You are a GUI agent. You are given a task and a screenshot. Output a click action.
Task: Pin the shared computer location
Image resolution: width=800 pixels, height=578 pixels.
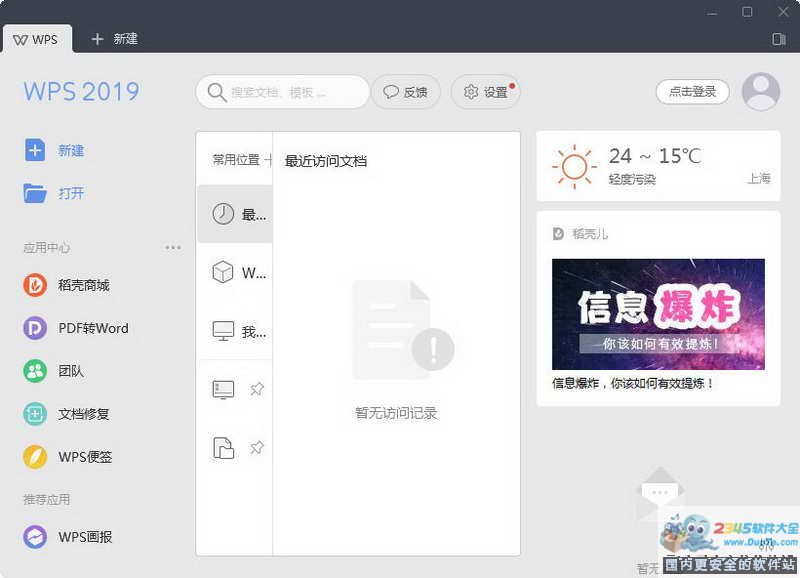tap(257, 390)
